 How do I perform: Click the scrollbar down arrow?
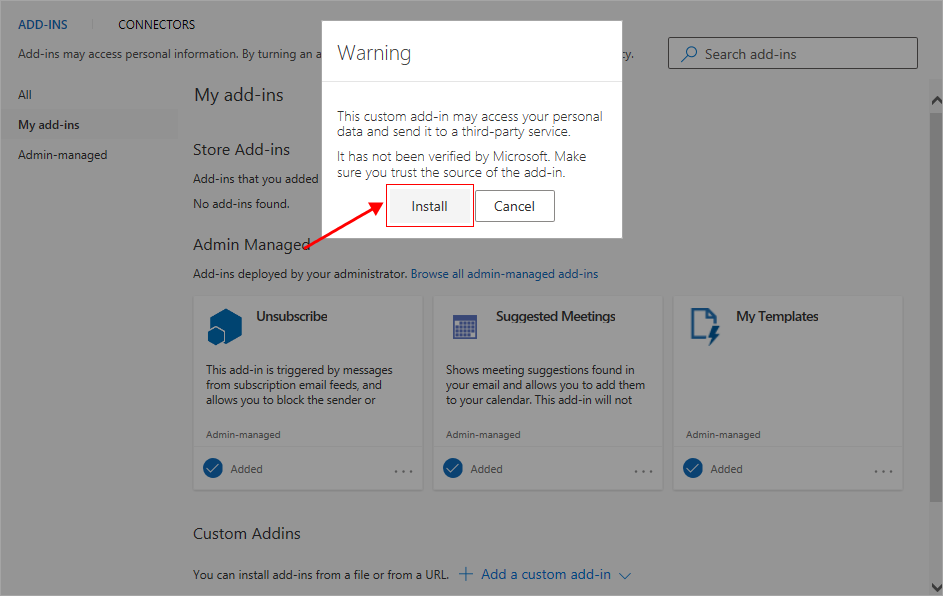point(936,586)
